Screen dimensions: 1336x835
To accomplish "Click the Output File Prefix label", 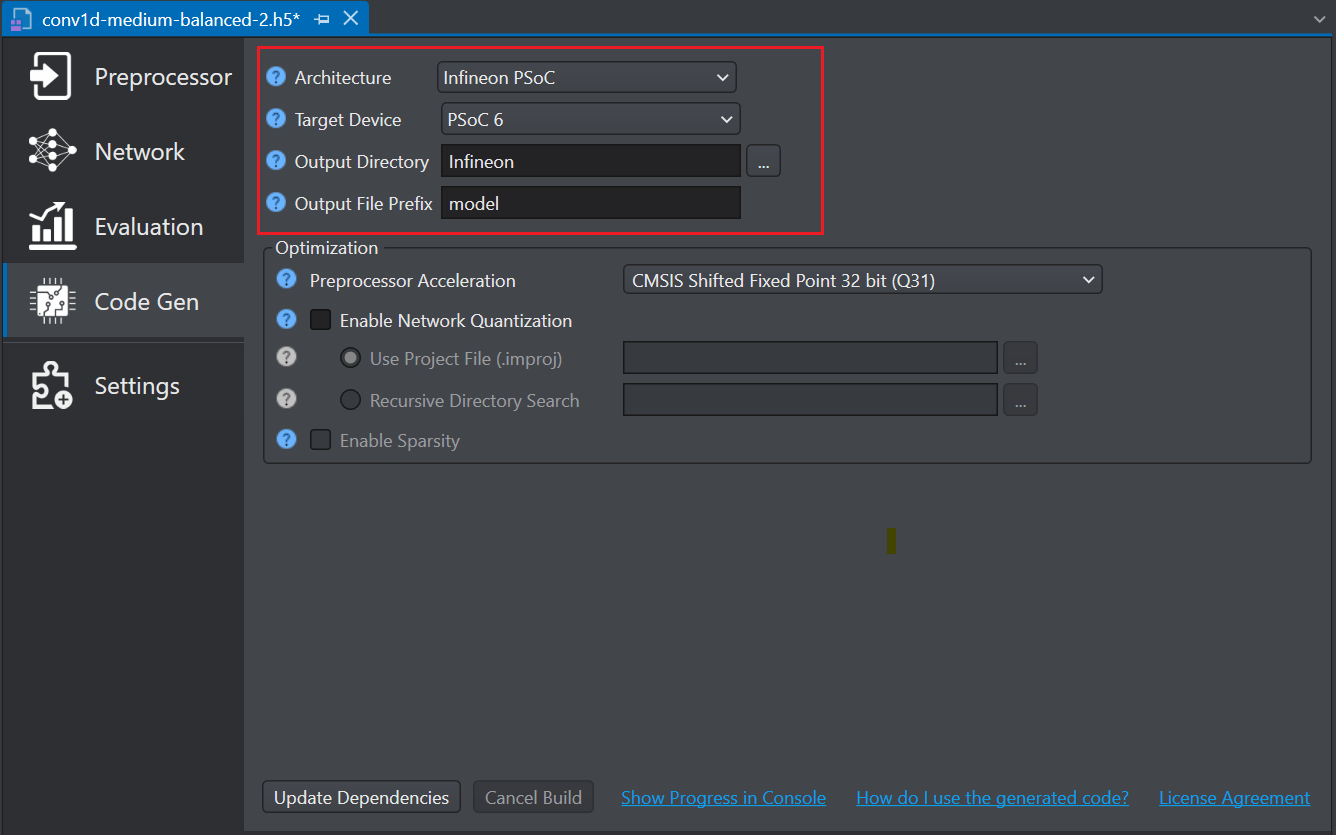I will point(364,204).
